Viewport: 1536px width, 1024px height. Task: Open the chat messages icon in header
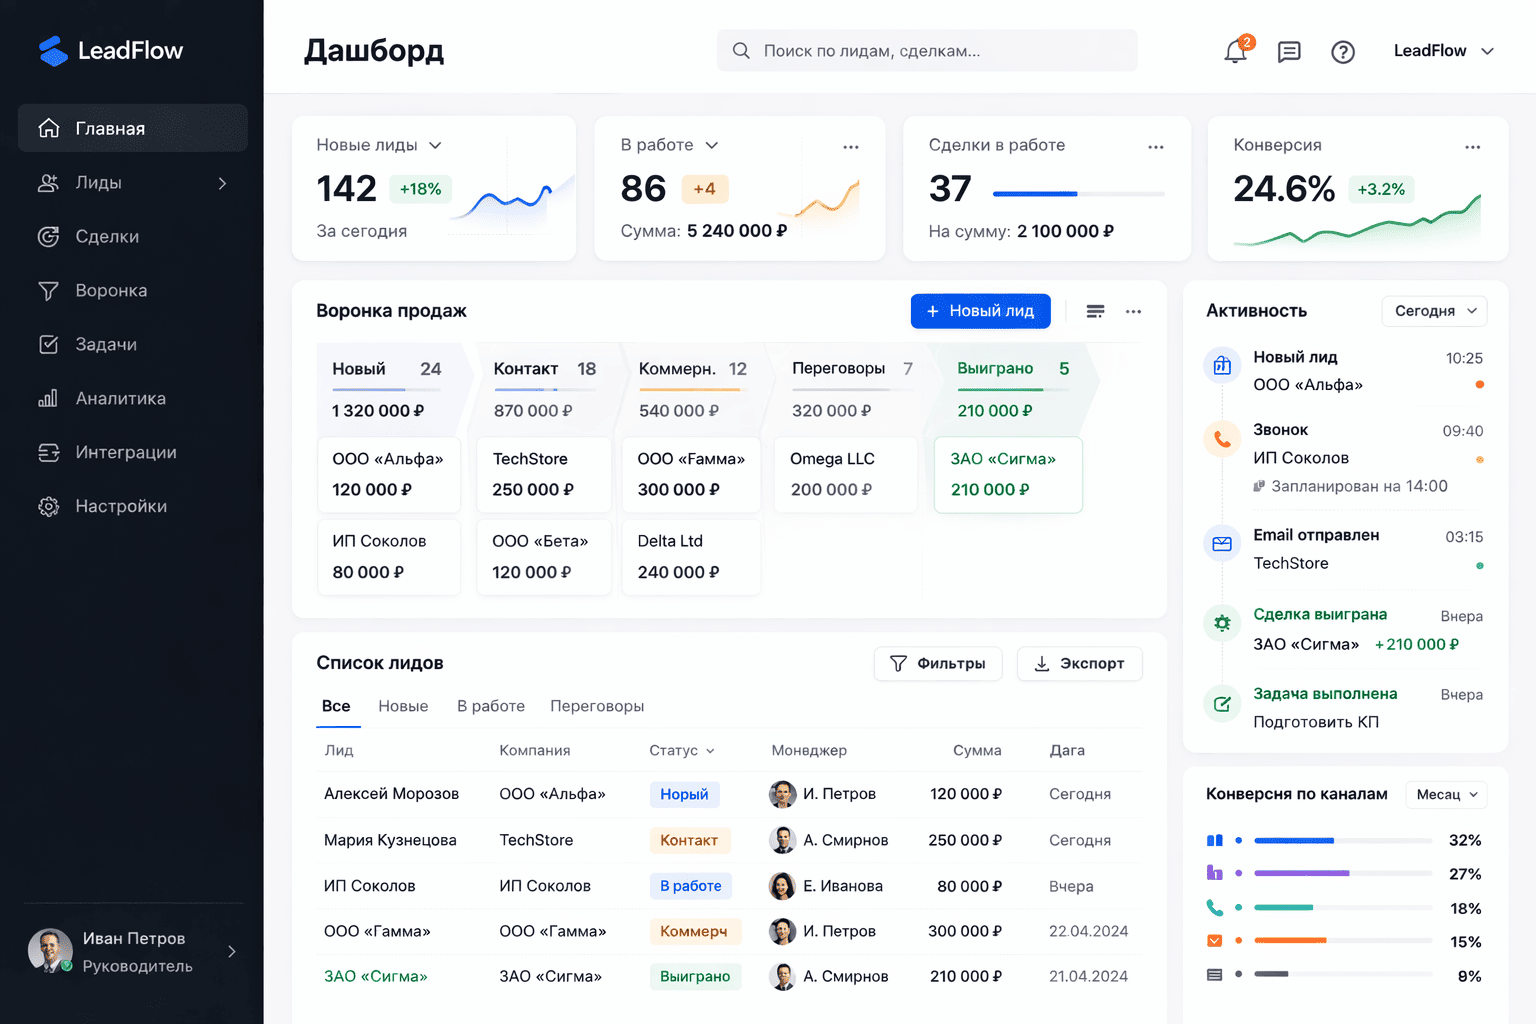click(x=1289, y=51)
